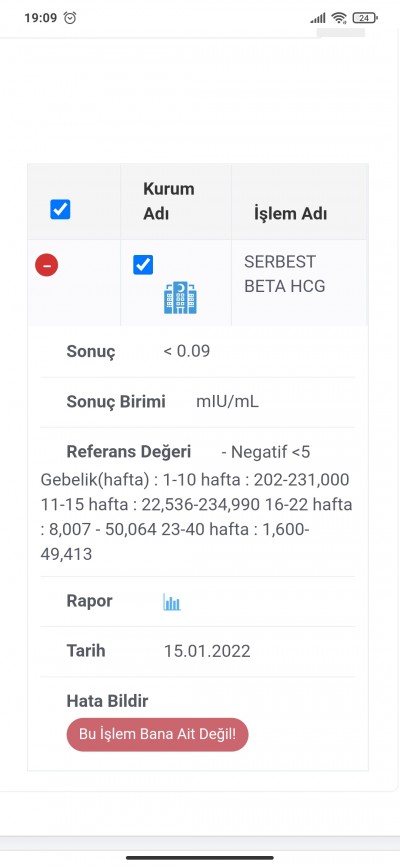400x866 pixels.
Task: Select the Kurum Adı column header
Action: 169,201
